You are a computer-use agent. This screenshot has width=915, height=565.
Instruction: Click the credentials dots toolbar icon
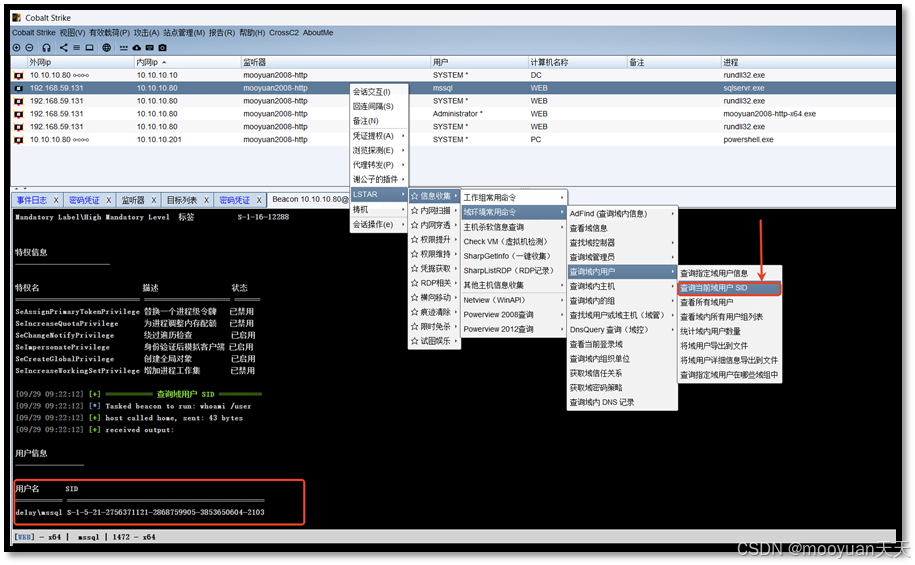tap(124, 48)
